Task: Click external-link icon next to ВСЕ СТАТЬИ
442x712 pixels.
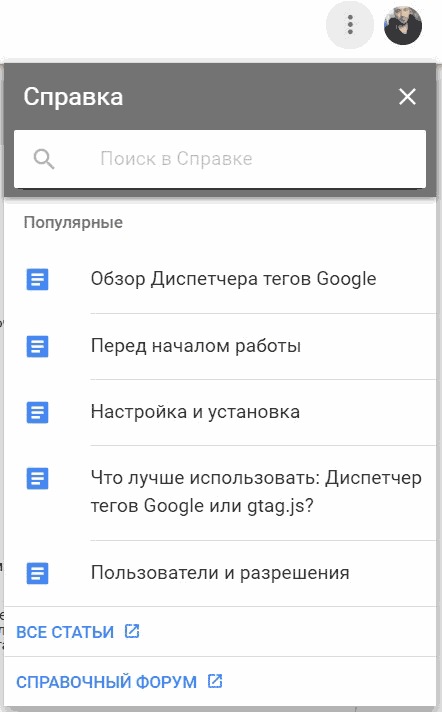Action: tap(132, 631)
